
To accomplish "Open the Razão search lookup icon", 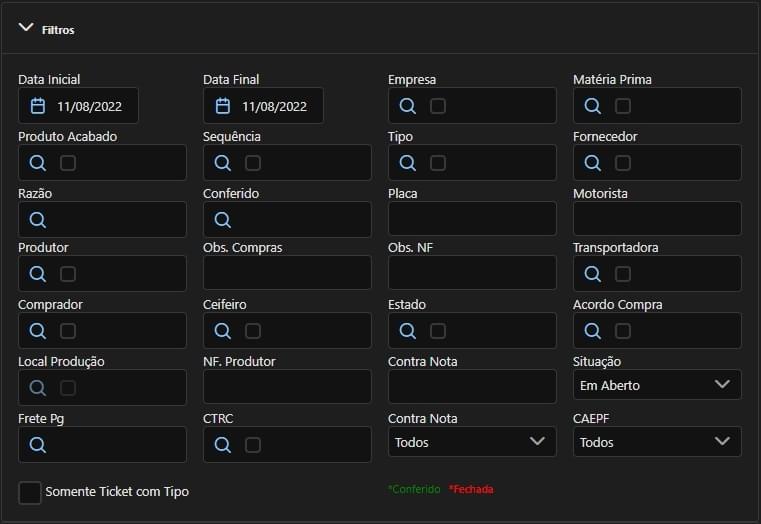I will pos(38,220).
